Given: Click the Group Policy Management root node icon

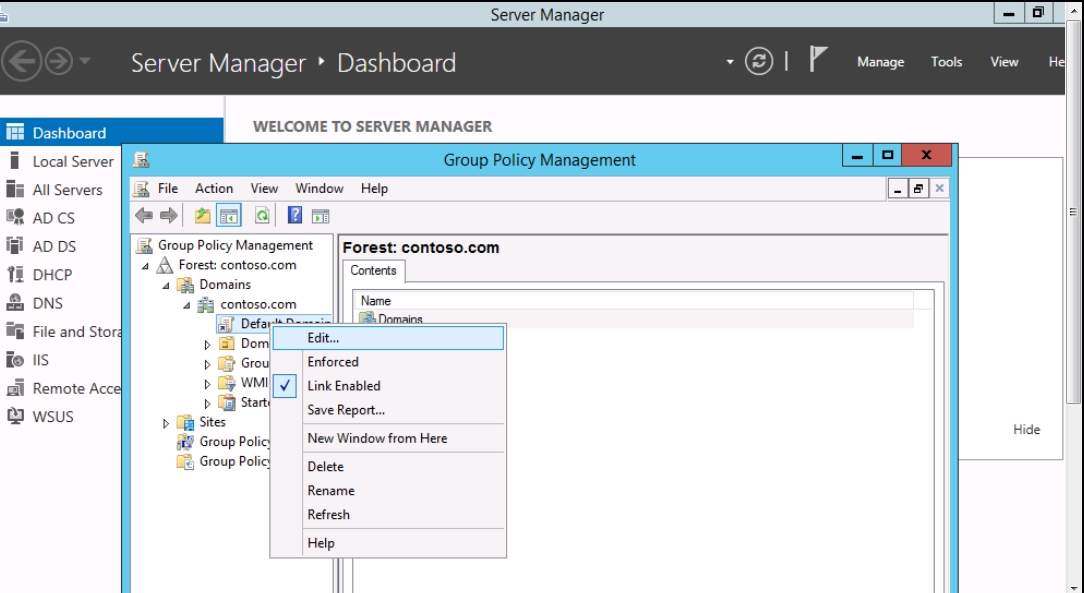Looking at the screenshot, I should coord(144,245).
